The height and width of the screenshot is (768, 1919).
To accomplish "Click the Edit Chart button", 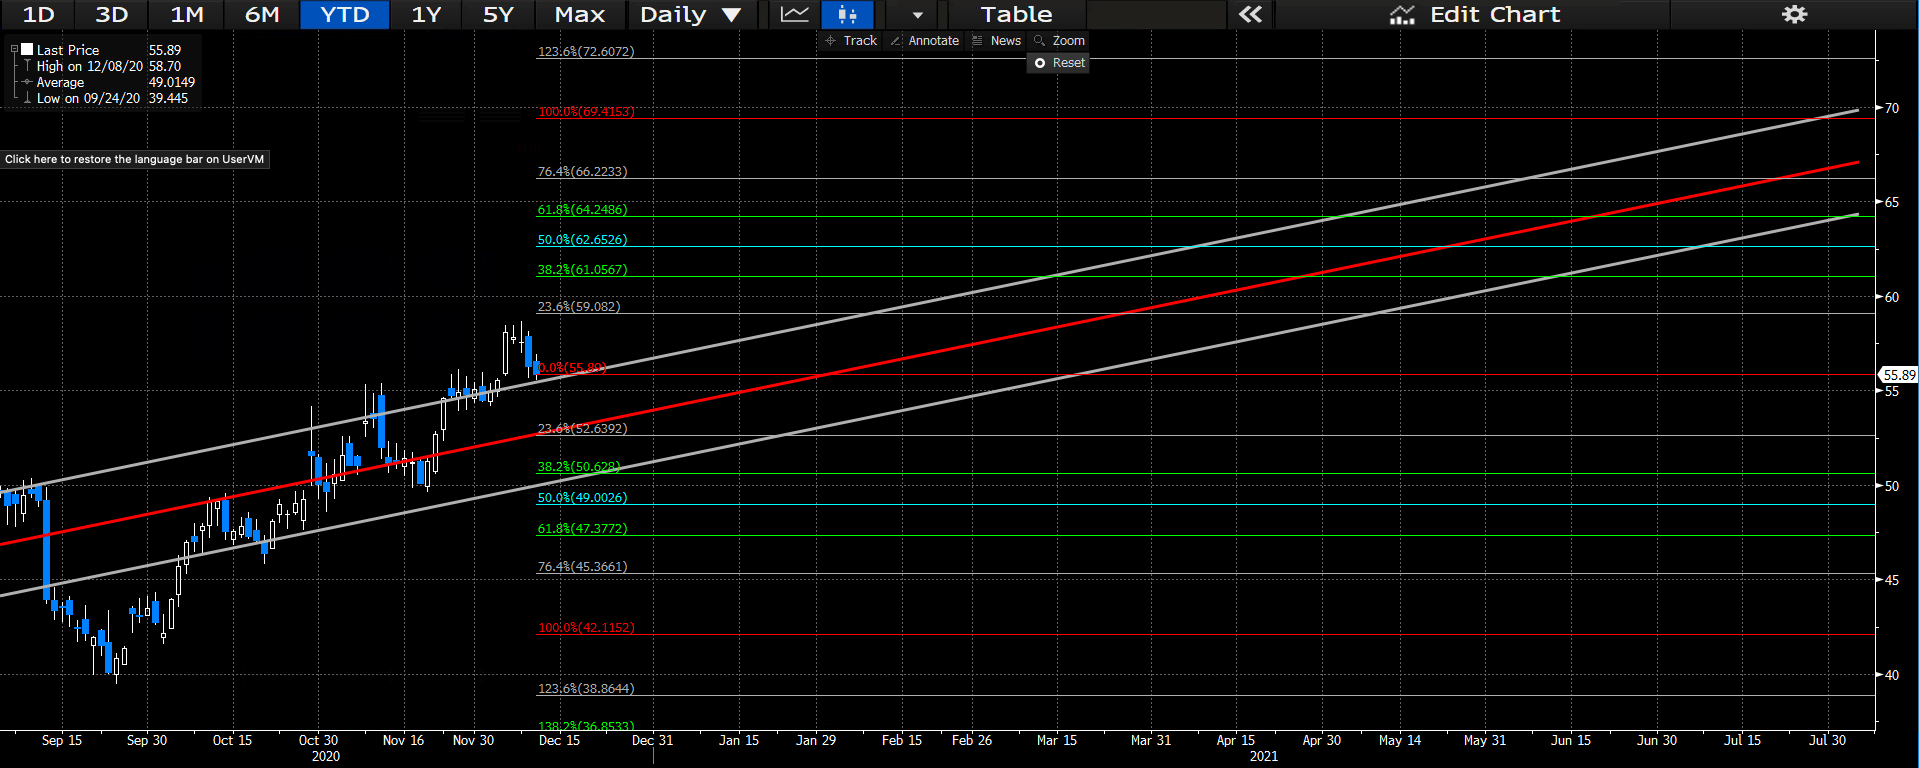I will [1475, 14].
